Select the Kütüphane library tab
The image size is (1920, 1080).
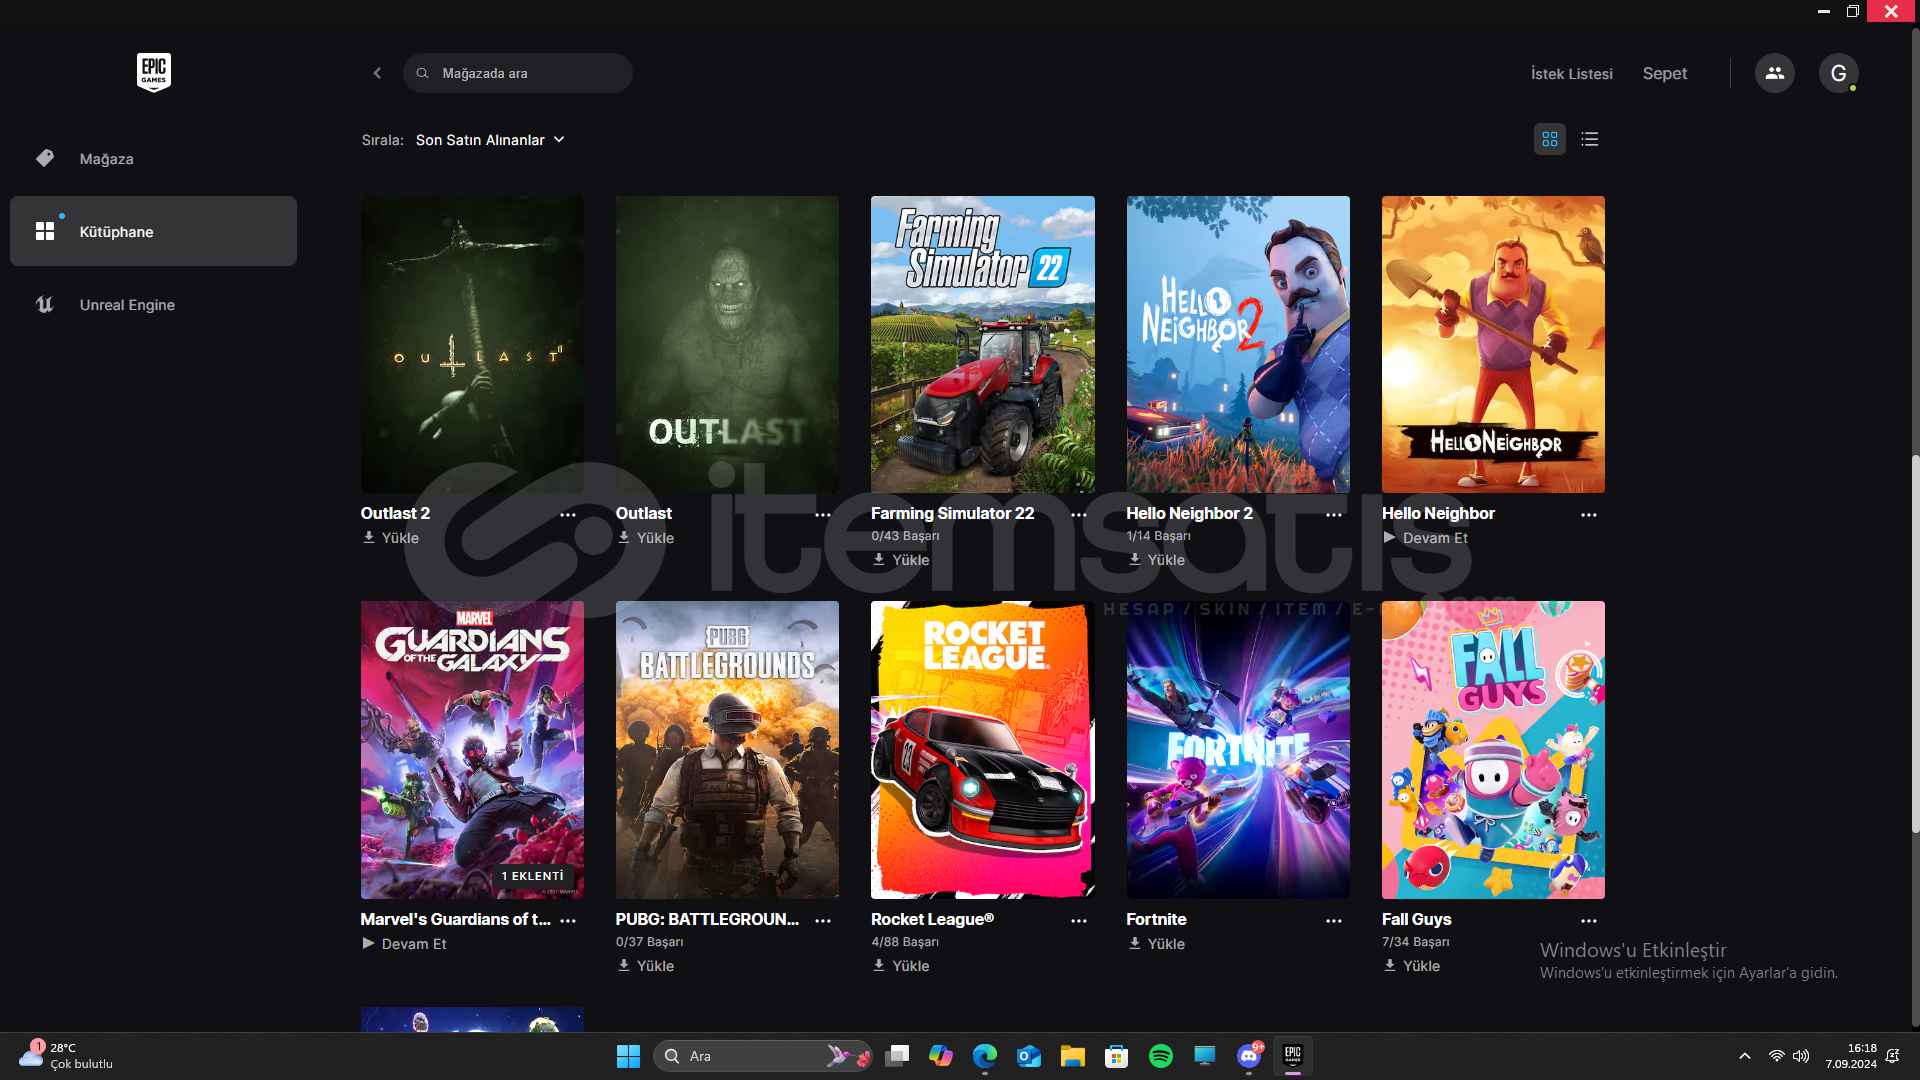(x=153, y=231)
